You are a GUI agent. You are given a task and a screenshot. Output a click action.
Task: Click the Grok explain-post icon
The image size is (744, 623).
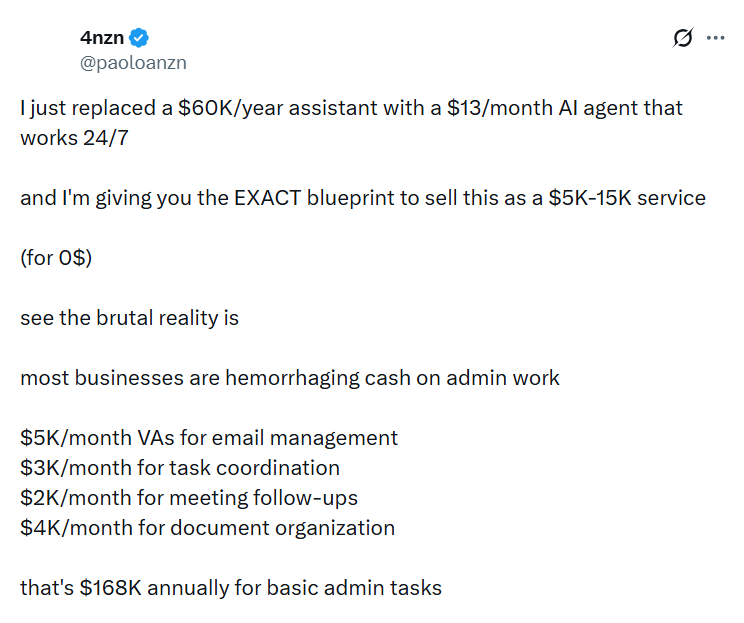click(683, 38)
